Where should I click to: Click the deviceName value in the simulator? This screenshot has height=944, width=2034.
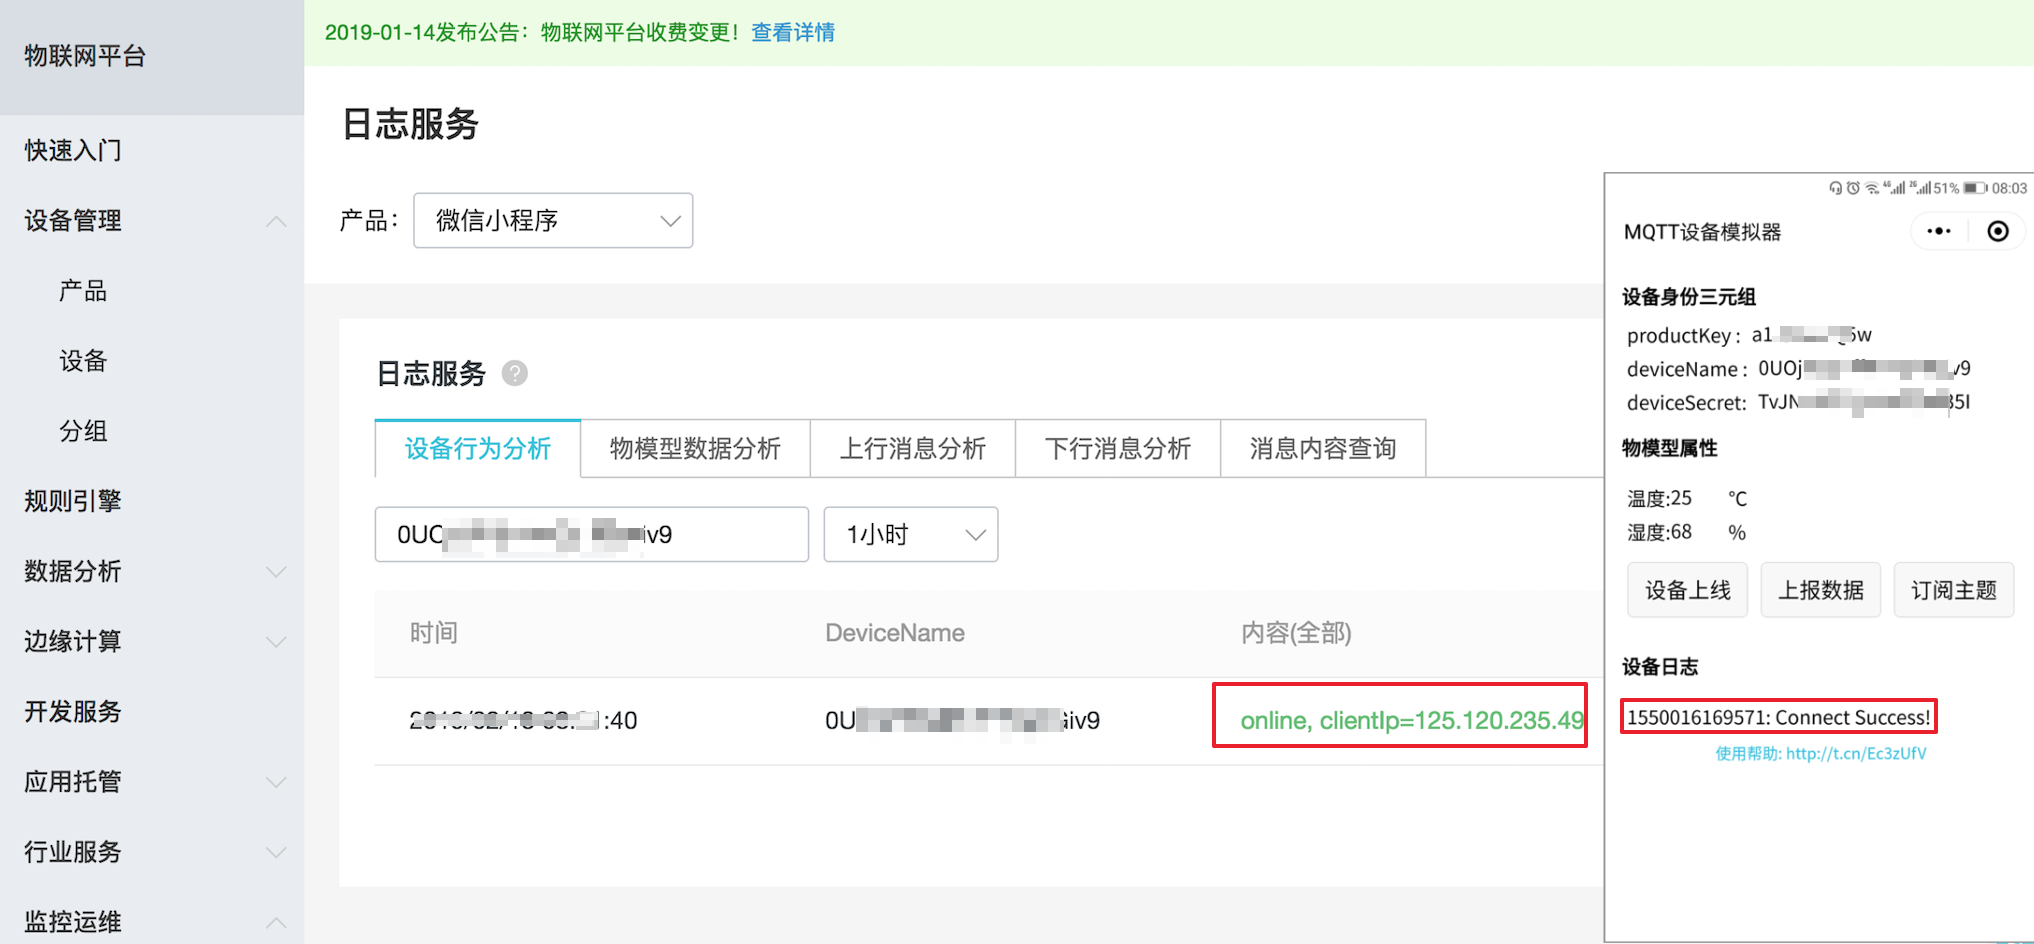[x=1864, y=369]
